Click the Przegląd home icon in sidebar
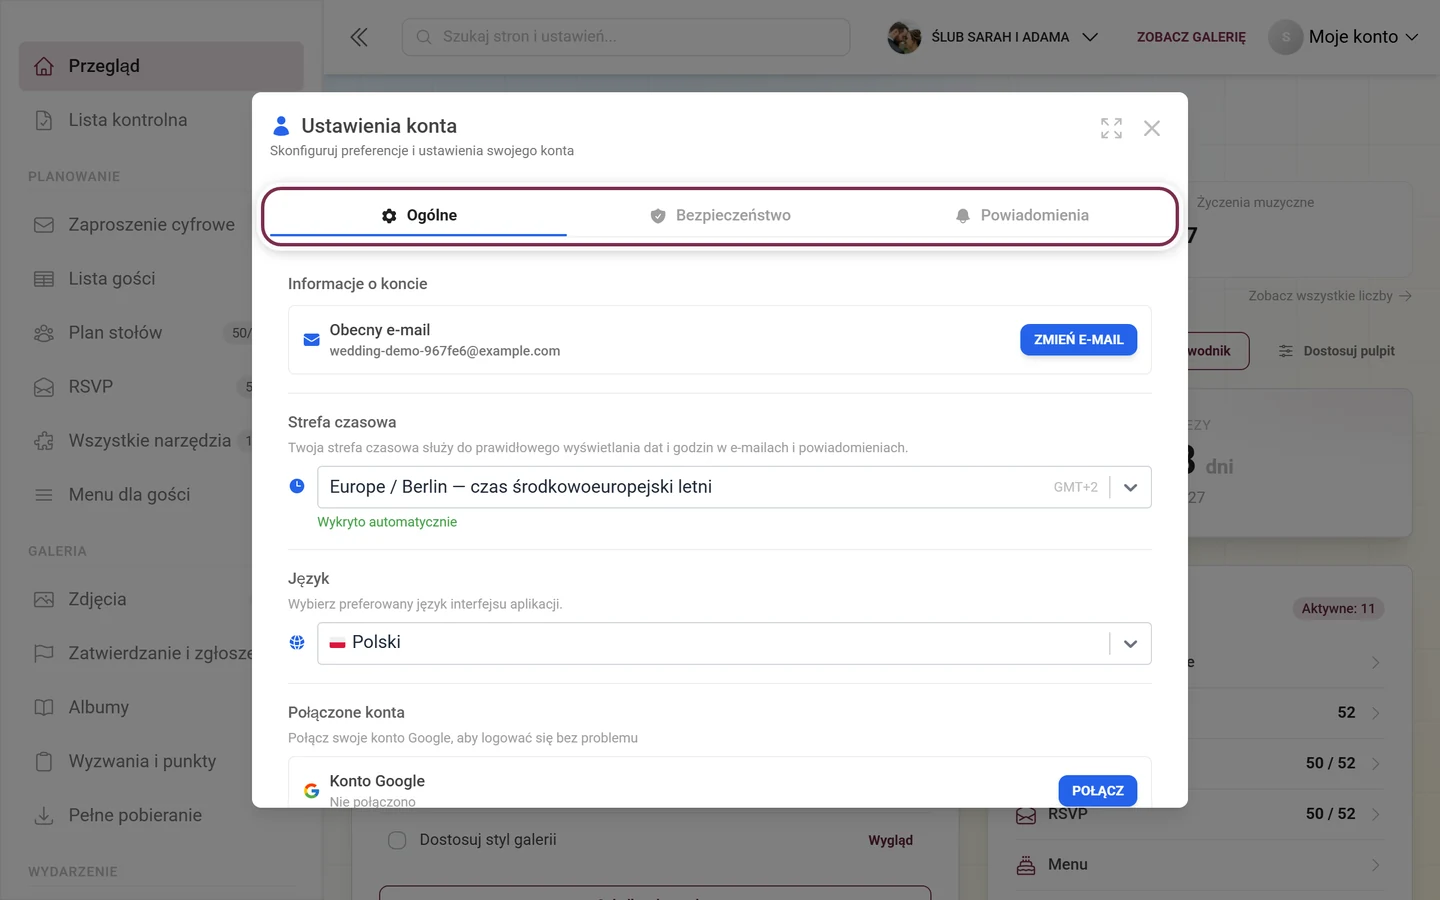 (x=44, y=66)
